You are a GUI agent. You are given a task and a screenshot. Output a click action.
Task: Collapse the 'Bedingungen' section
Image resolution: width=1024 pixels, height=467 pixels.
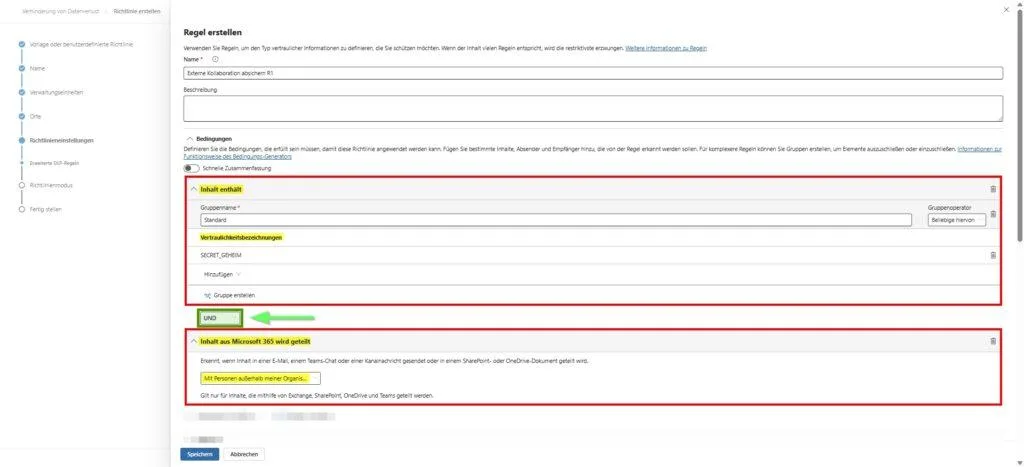tap(188, 138)
